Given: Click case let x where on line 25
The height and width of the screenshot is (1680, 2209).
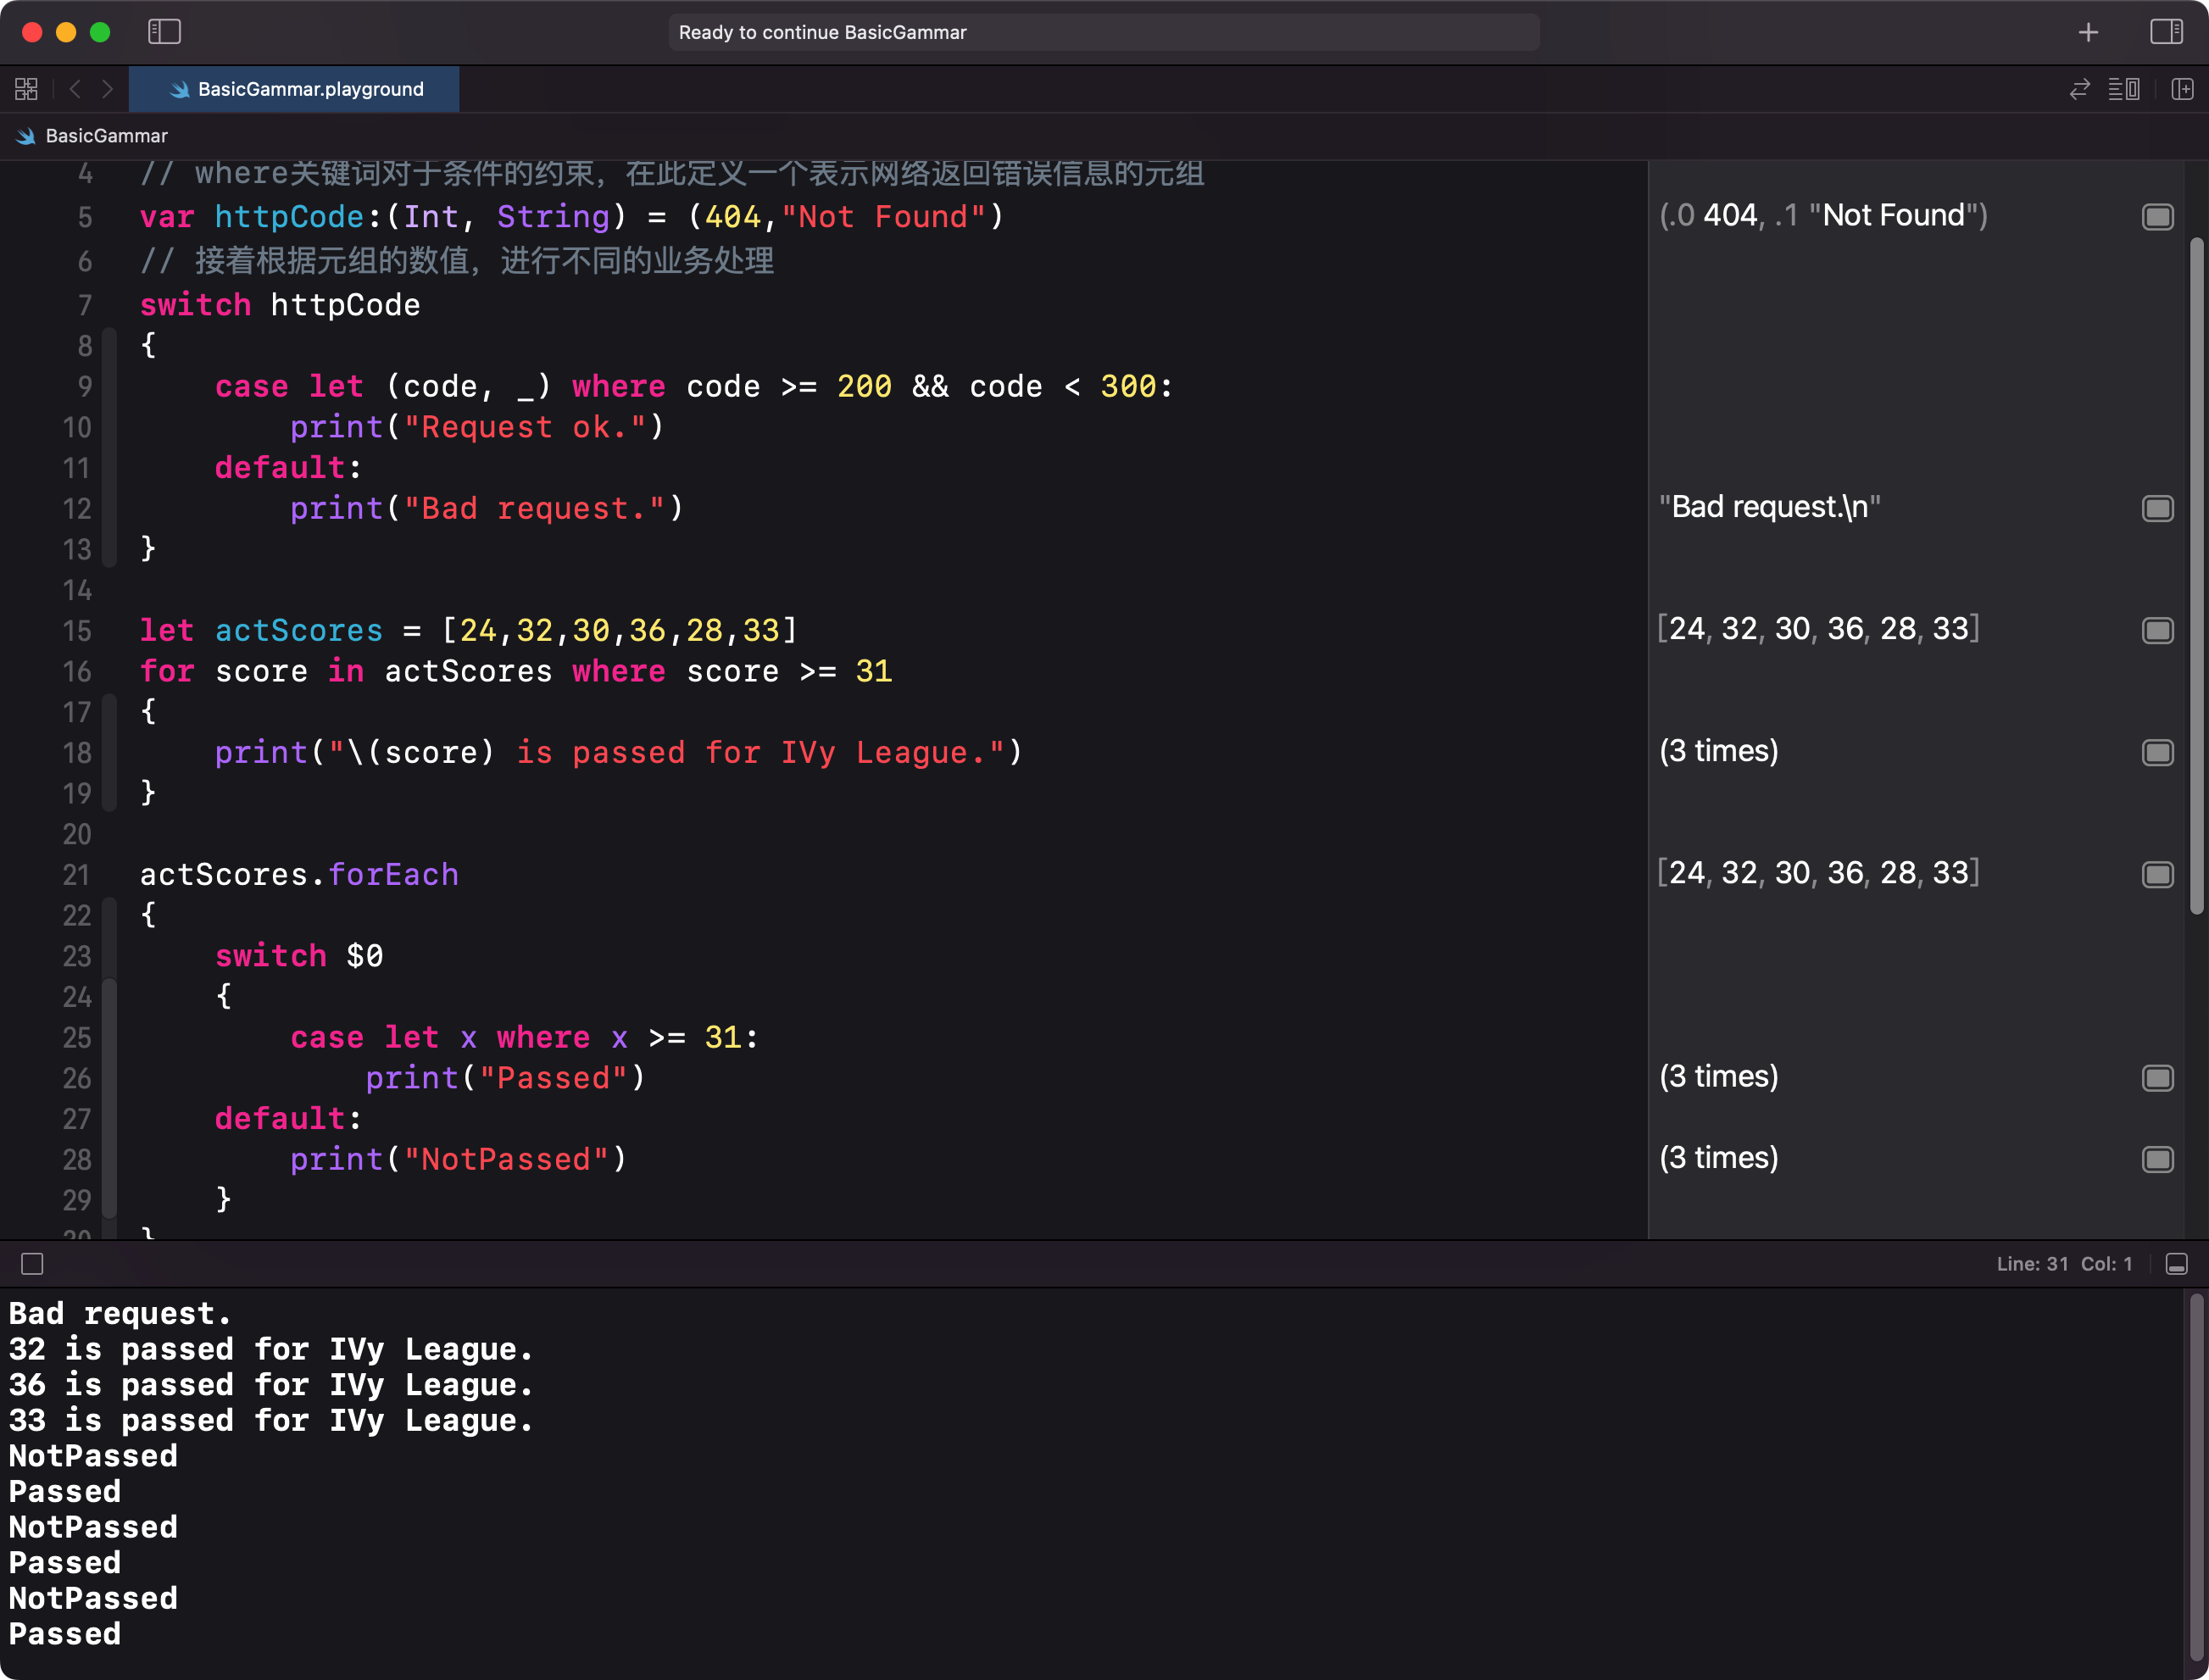Looking at the screenshot, I should pos(440,1037).
